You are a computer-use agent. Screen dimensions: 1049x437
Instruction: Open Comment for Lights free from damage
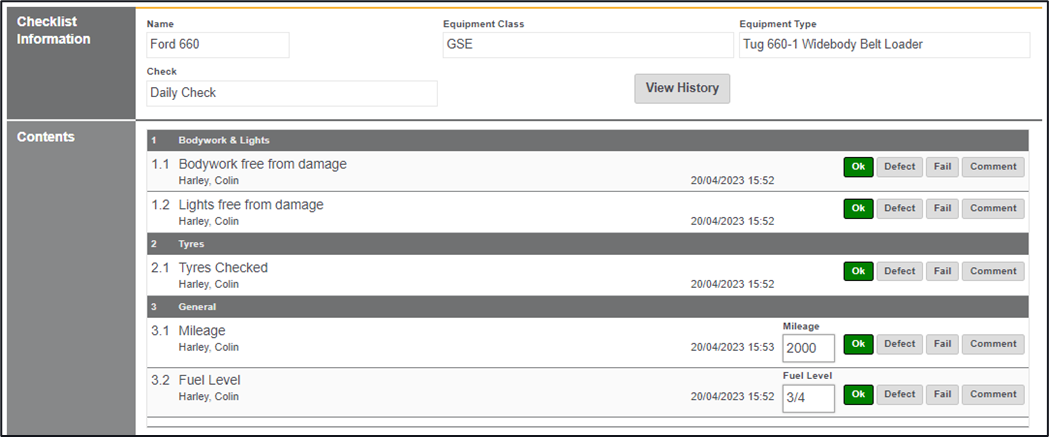click(992, 208)
